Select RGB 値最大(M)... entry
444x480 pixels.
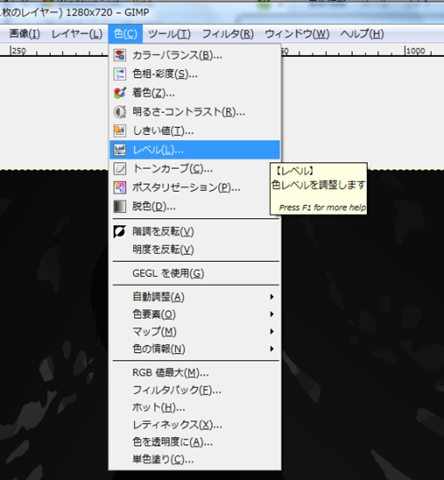pyautogui.click(x=195, y=373)
